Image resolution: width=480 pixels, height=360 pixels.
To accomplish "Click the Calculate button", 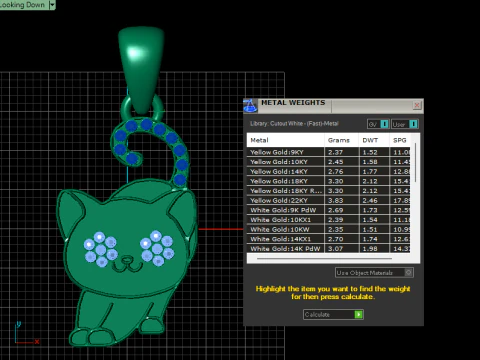I will [333, 314].
